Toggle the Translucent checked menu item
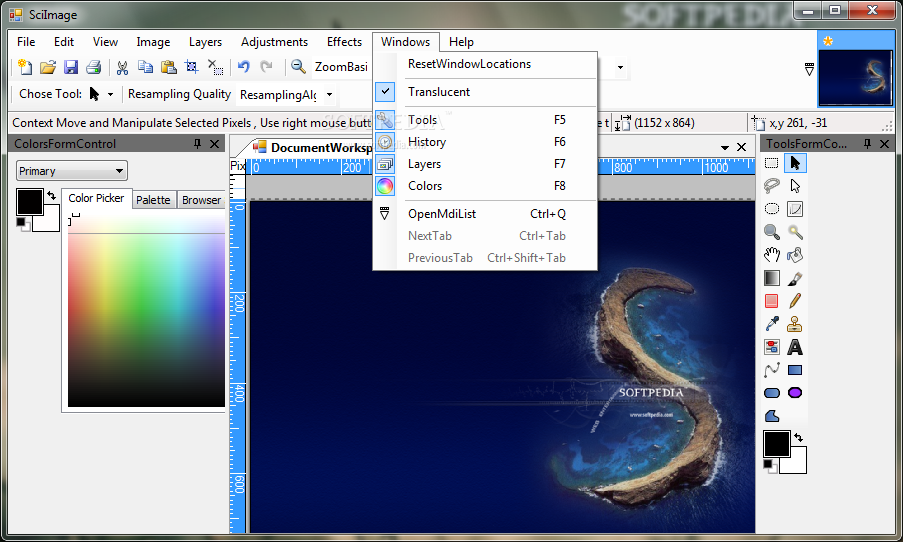 click(x=485, y=92)
